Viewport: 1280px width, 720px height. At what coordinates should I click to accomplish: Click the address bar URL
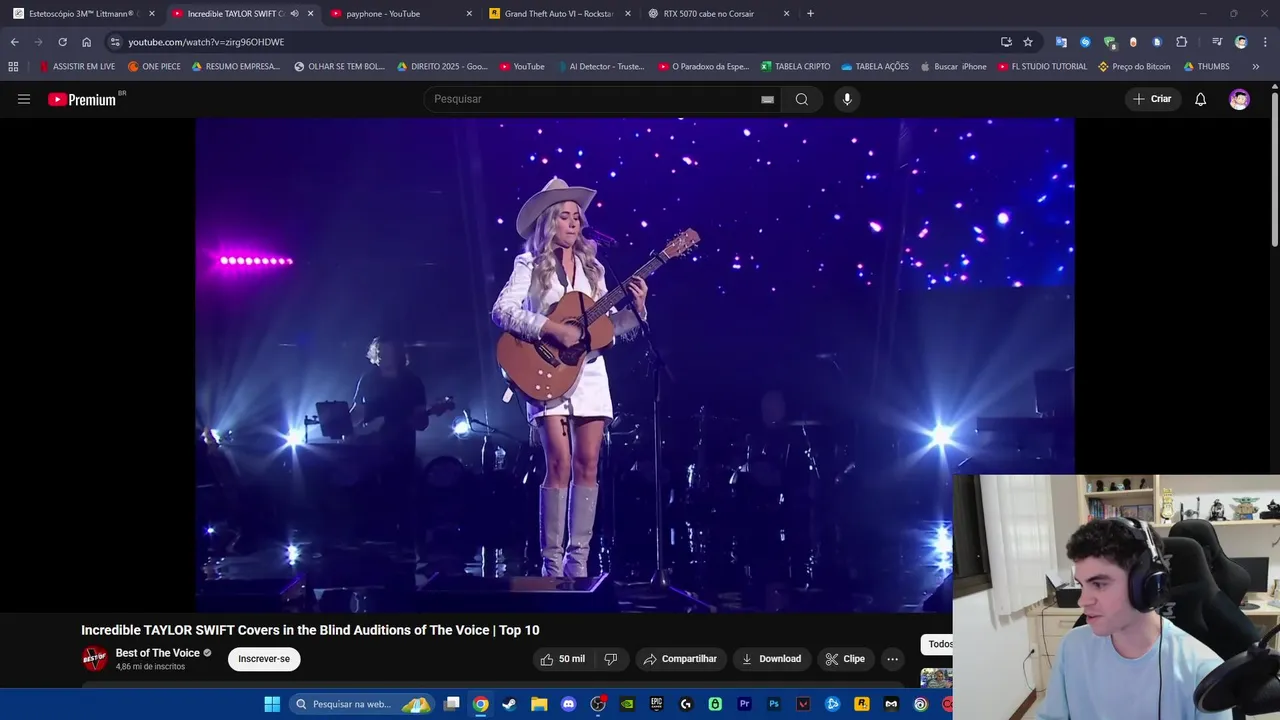click(206, 42)
